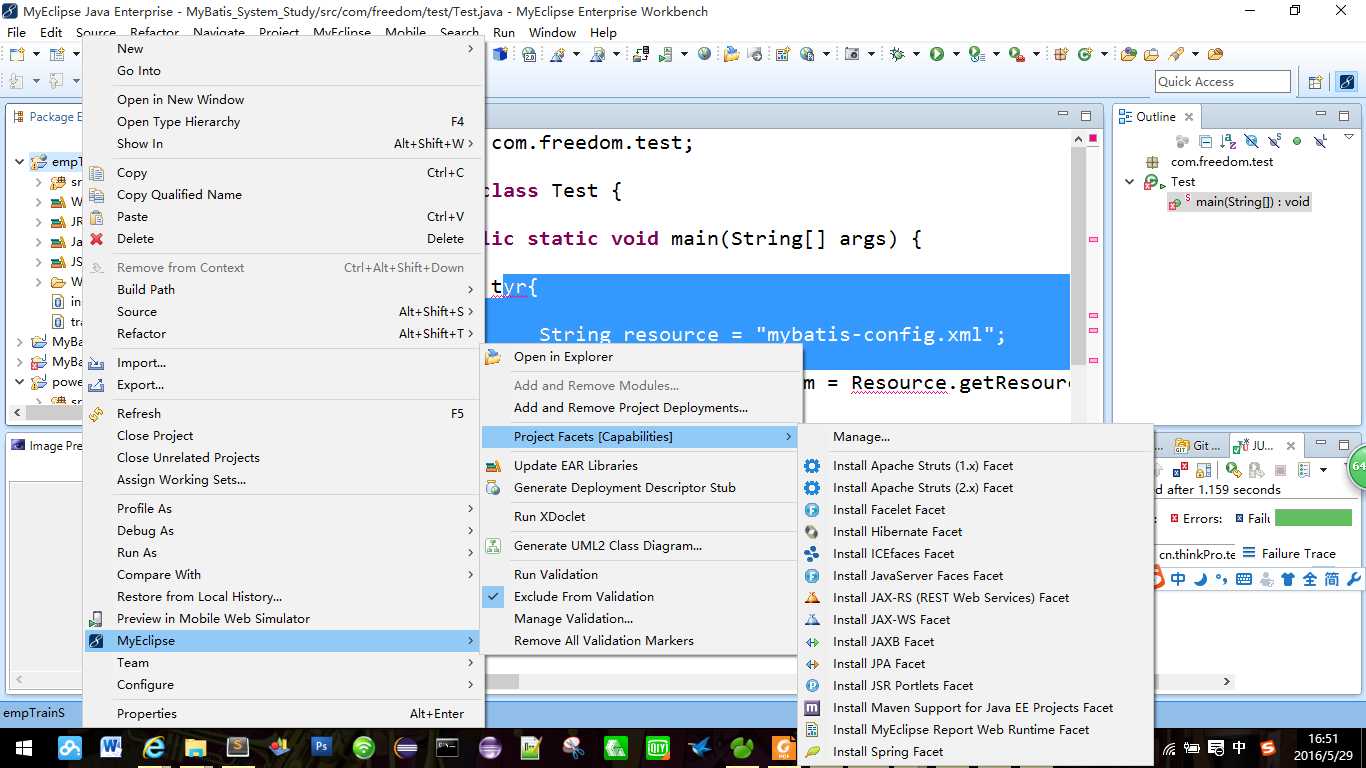Viewport: 1366px width, 768px height.
Task: Collapse the empT project tree node
Action: point(20,162)
